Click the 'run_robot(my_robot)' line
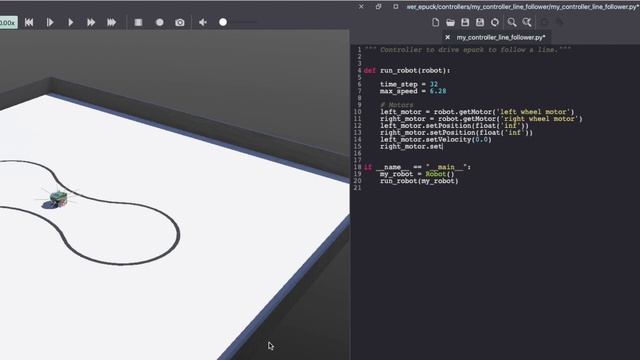This screenshot has height=360, width=640. (419, 181)
